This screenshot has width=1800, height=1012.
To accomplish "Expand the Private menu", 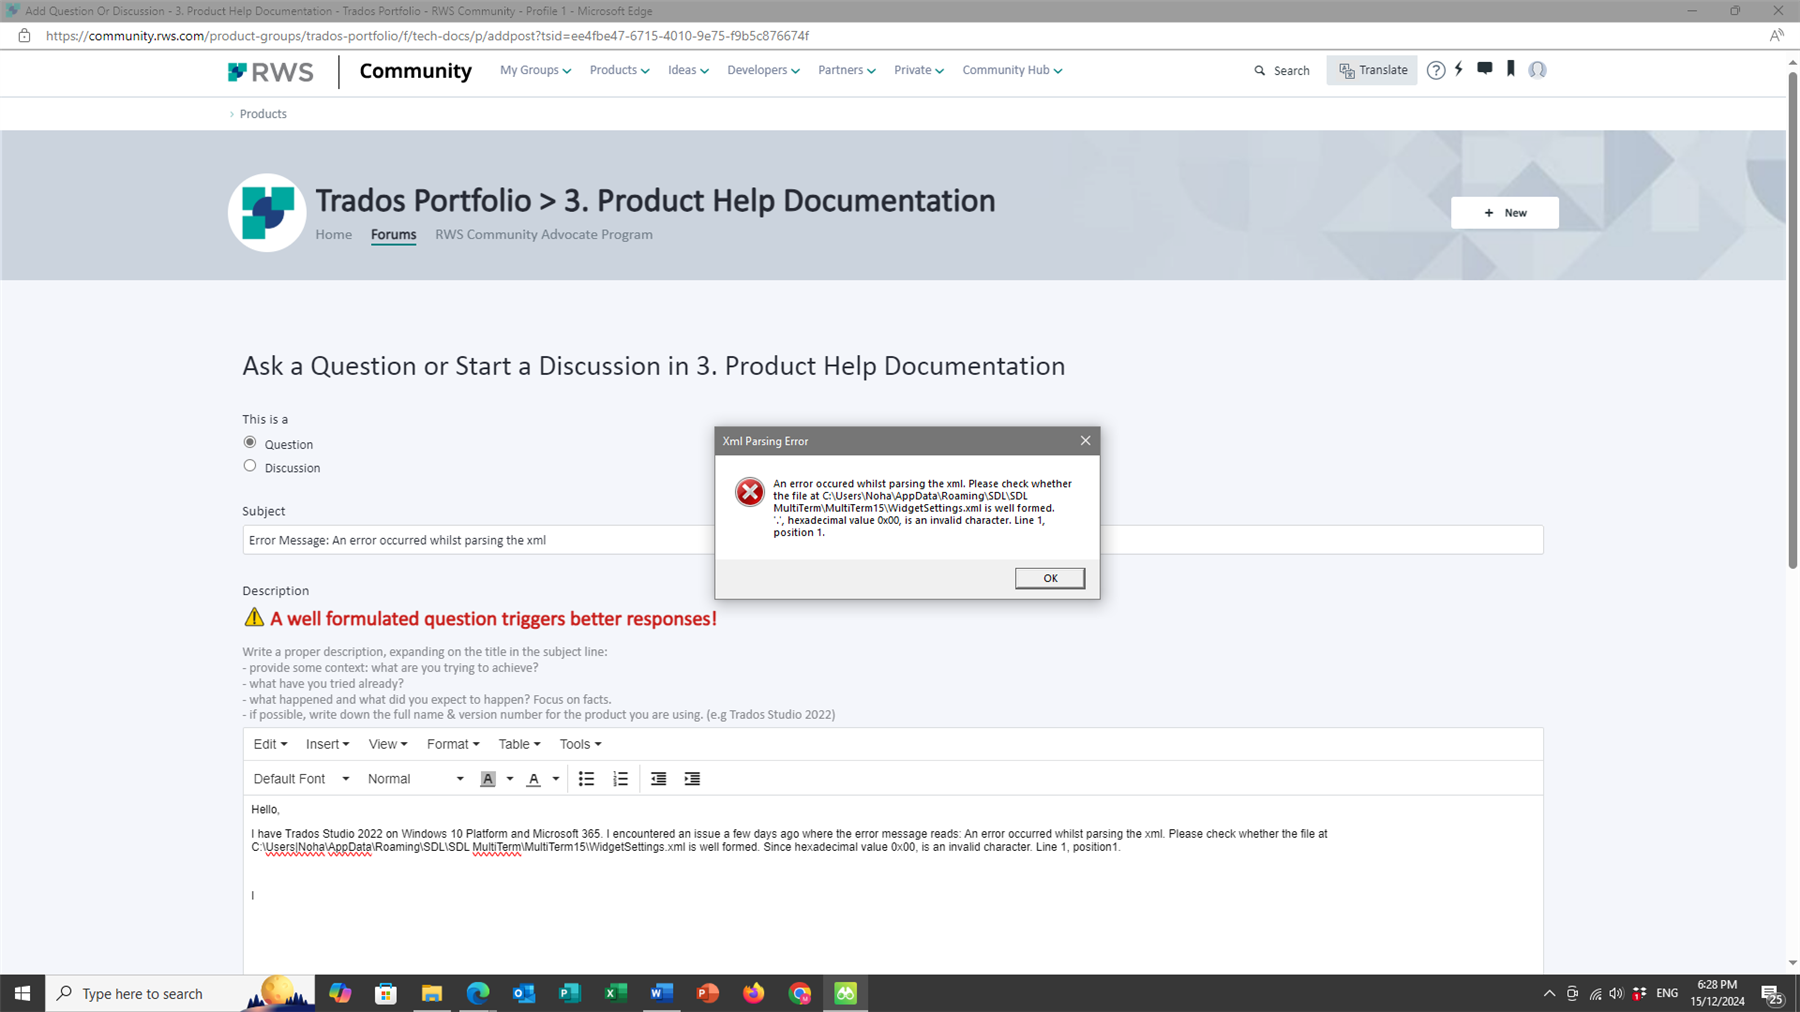I will [918, 70].
